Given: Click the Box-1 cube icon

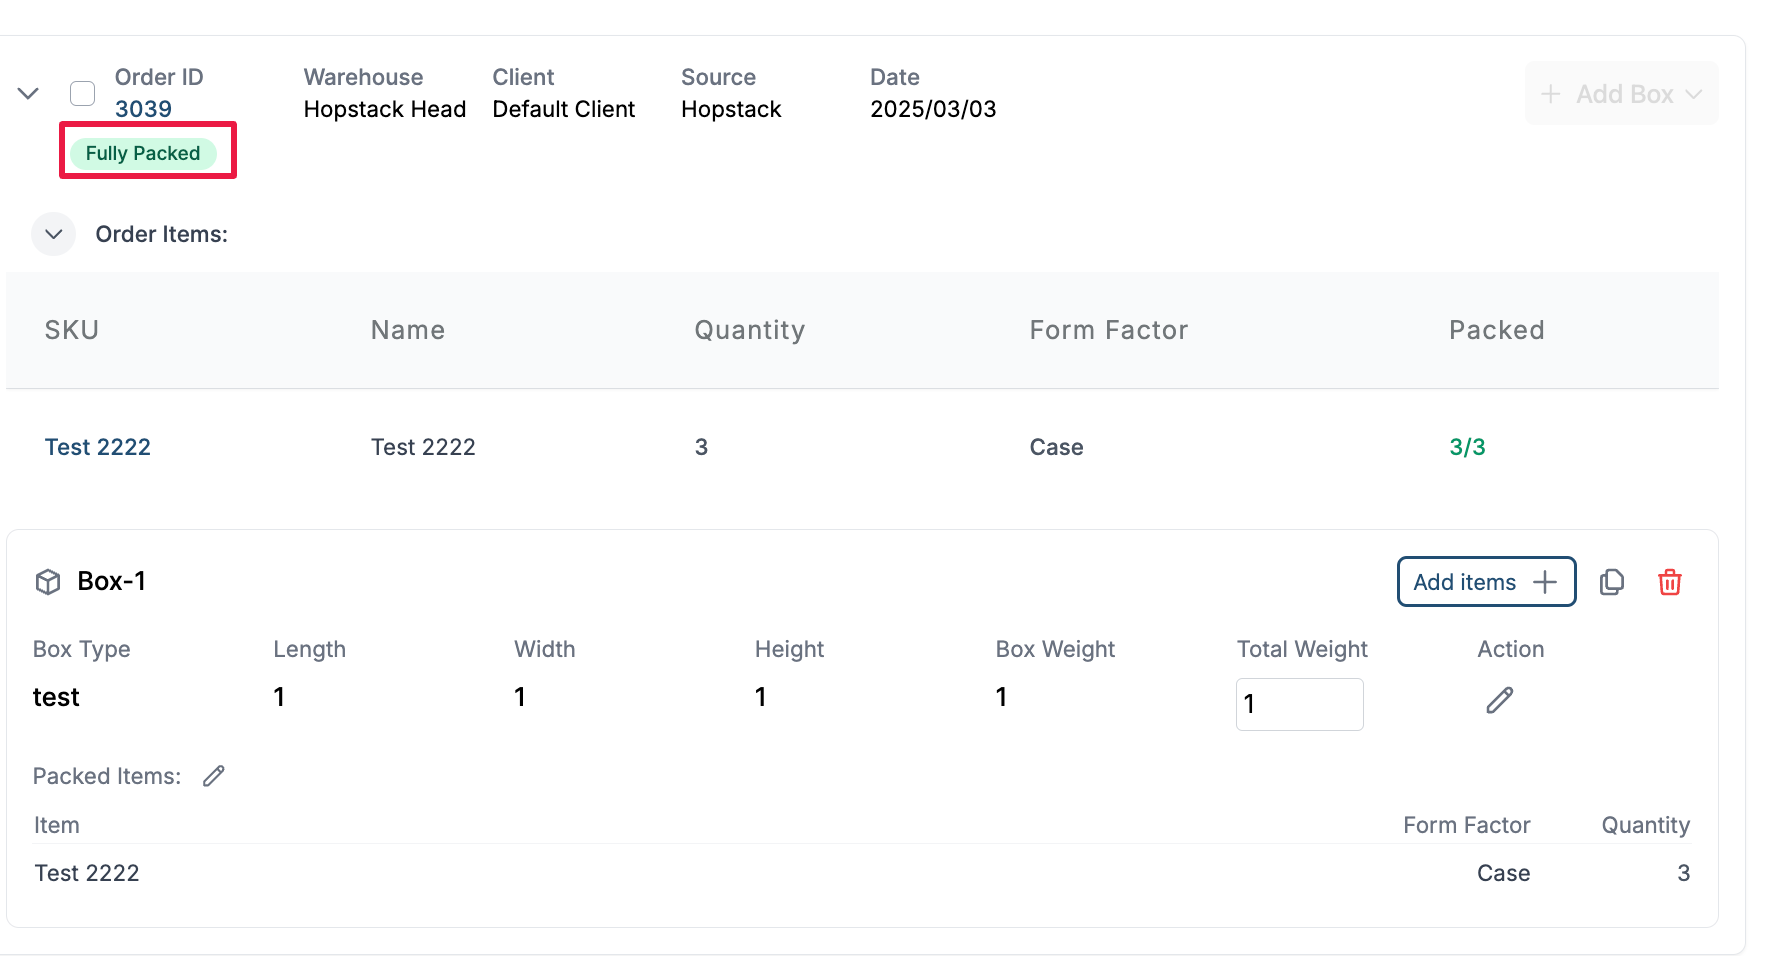Looking at the screenshot, I should pos(48,582).
